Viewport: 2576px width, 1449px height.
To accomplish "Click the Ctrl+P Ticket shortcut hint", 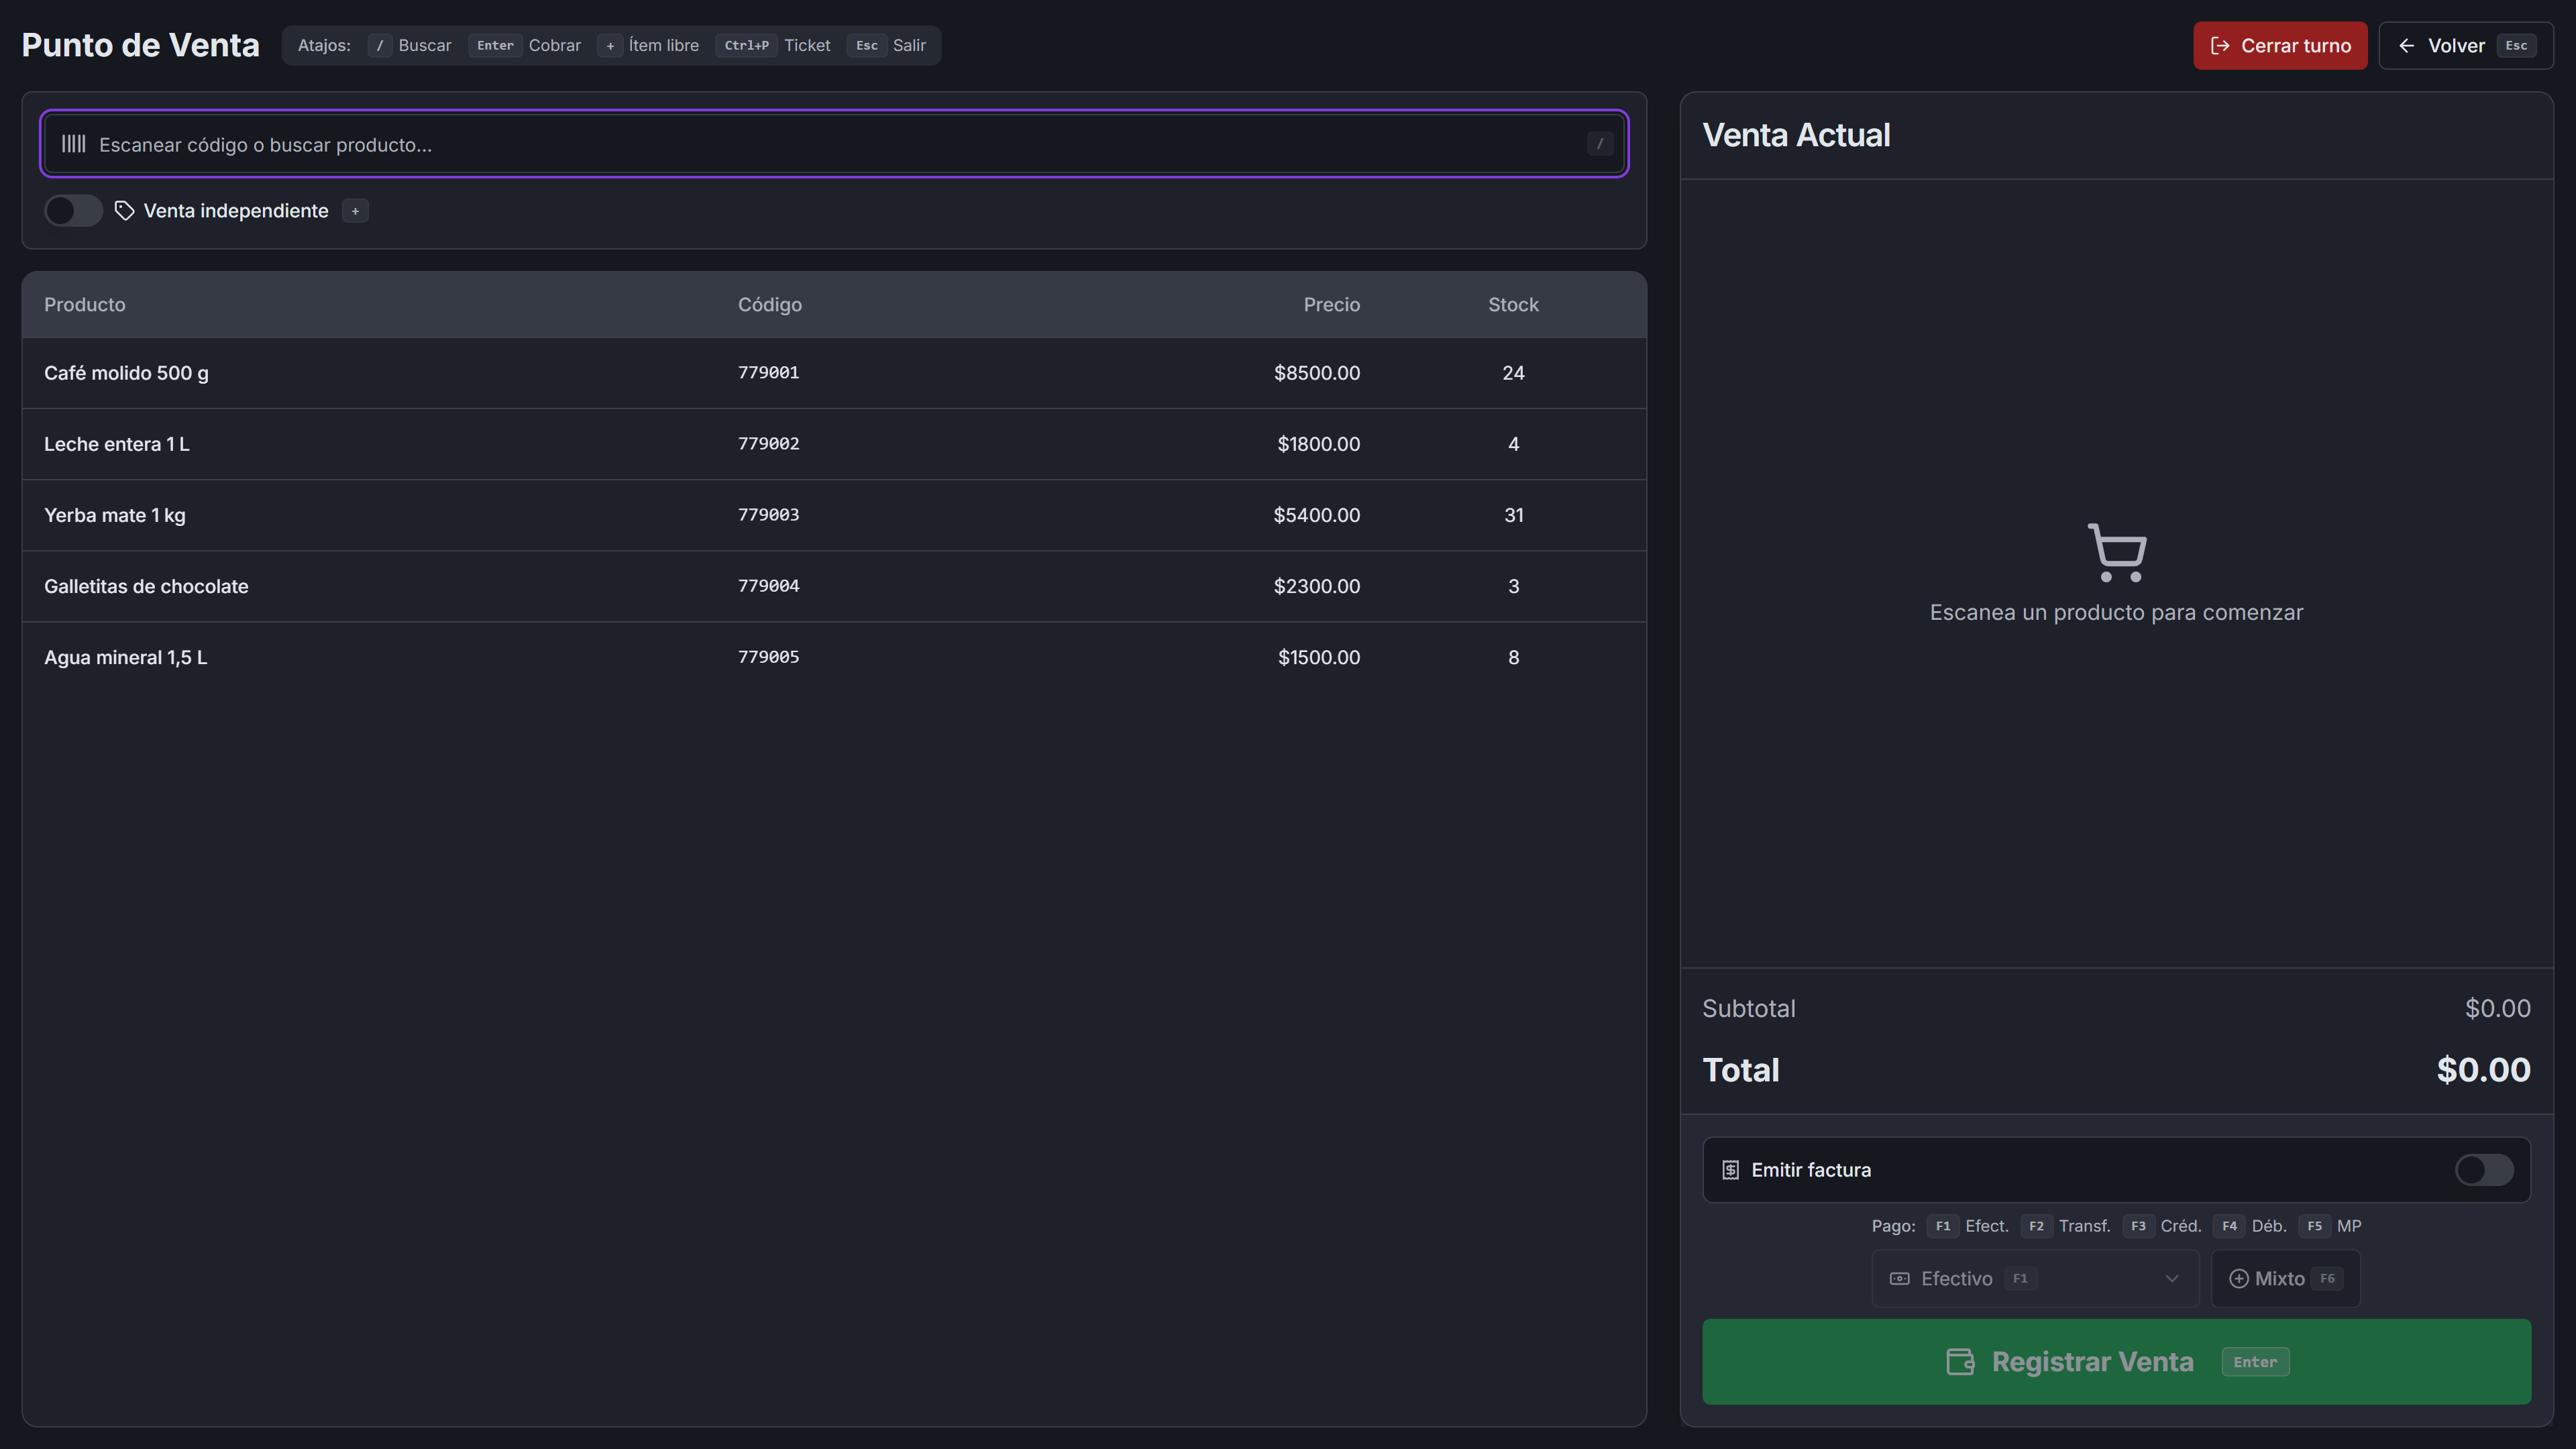I will pyautogui.click(x=773, y=46).
